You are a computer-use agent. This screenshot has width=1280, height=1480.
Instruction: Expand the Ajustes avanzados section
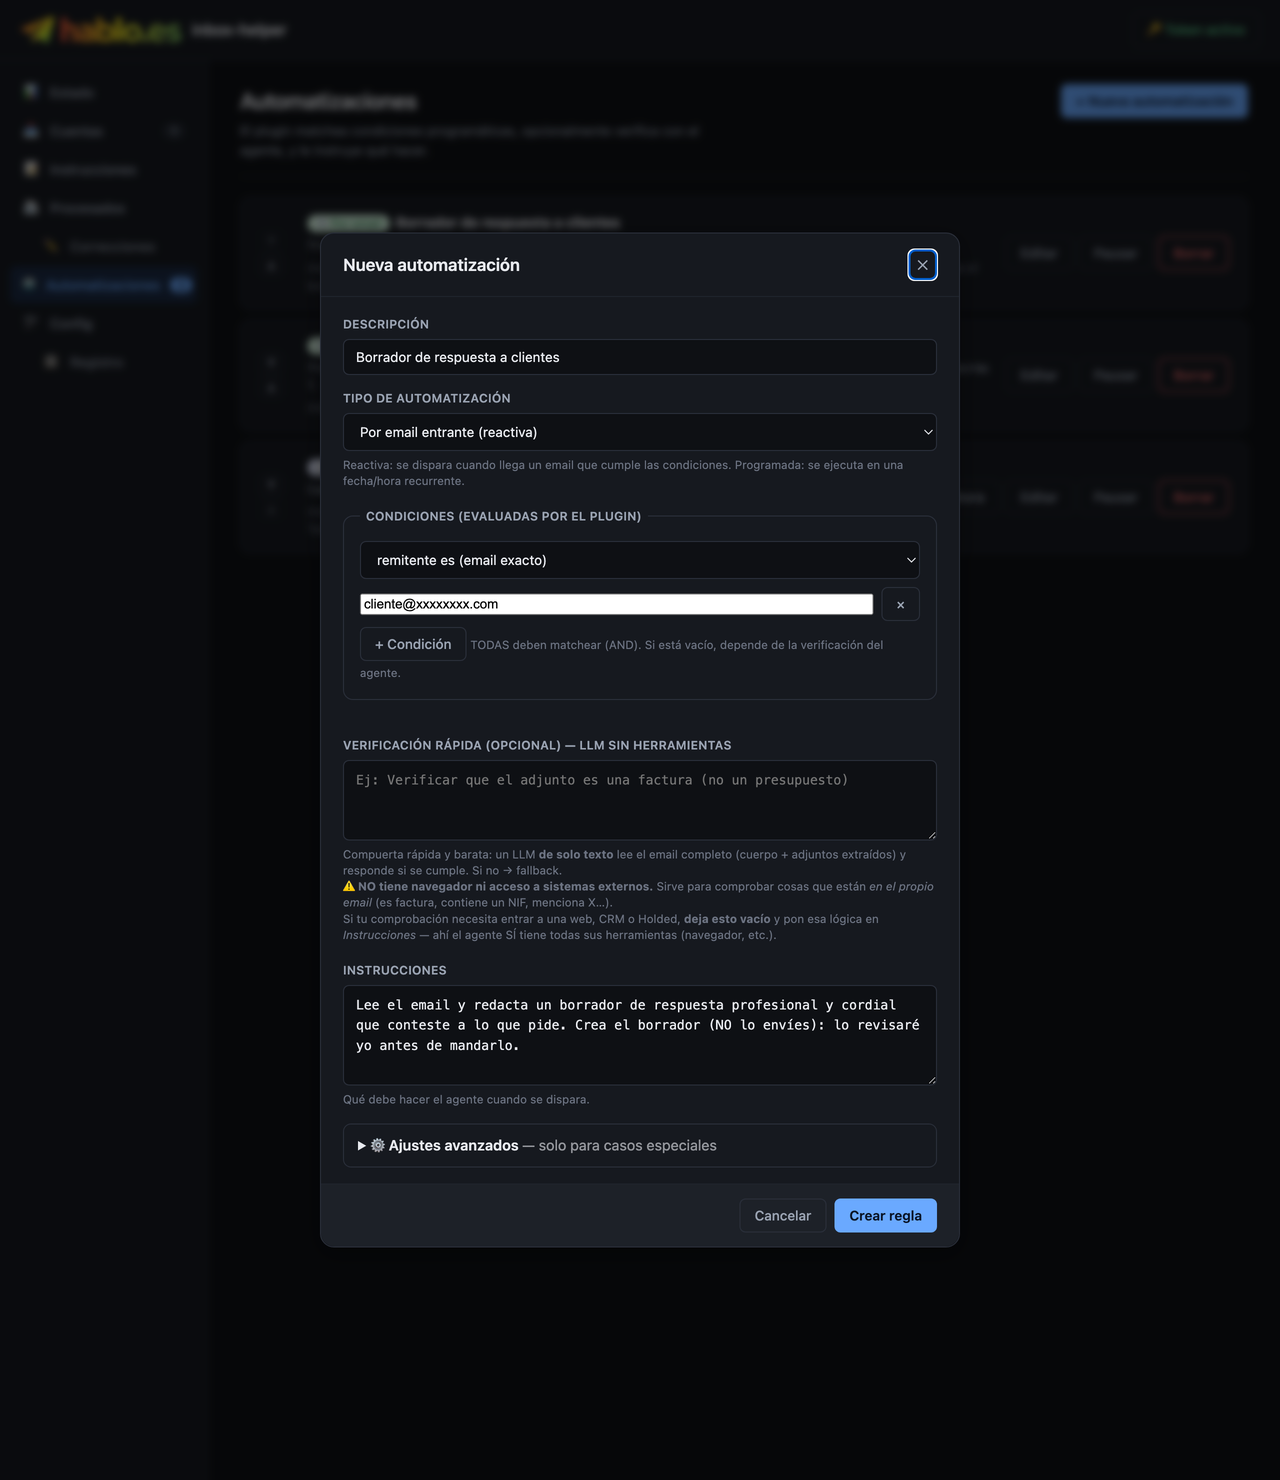(640, 1145)
